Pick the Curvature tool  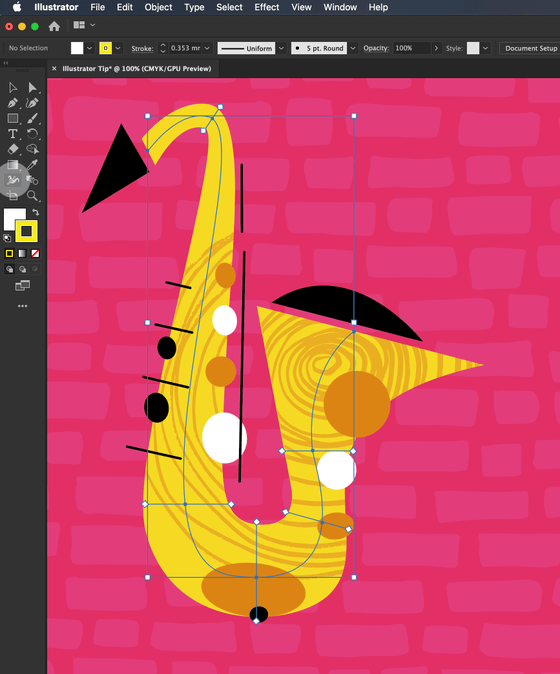pyautogui.click(x=32, y=103)
